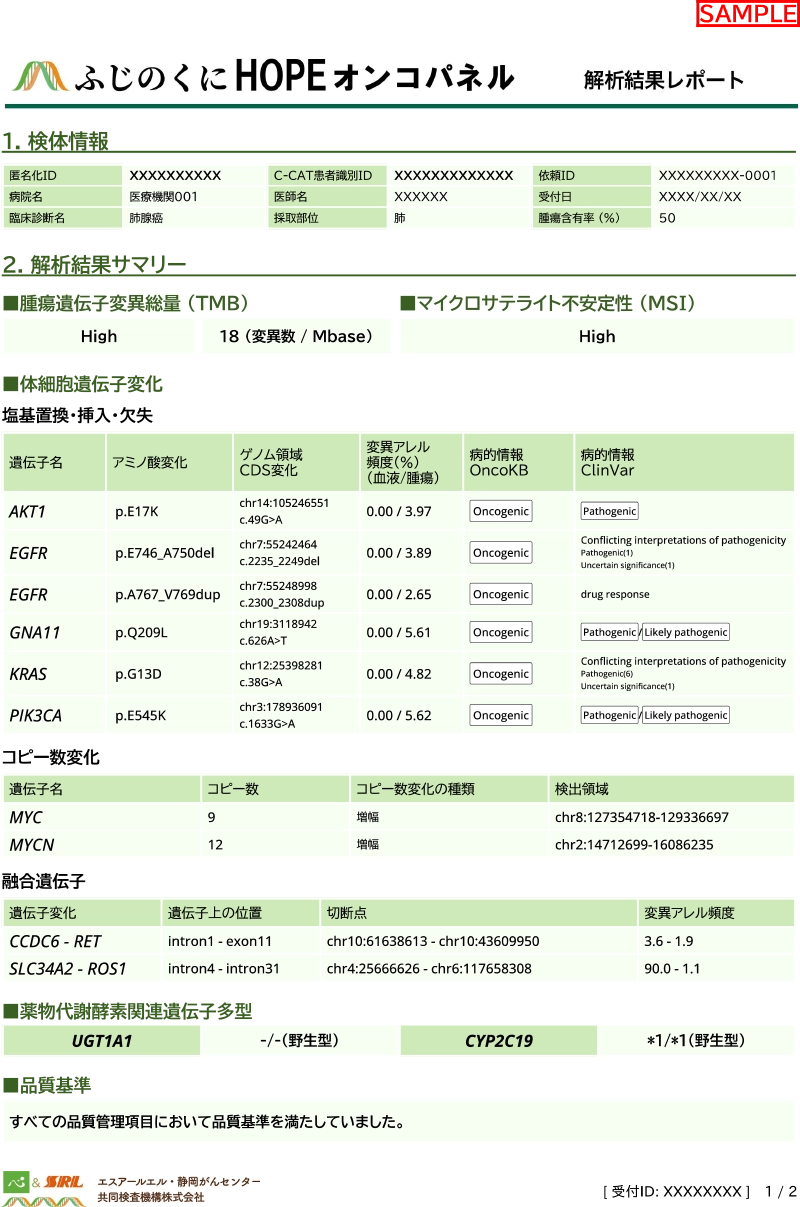Viewport: 800px width, 1207px height.
Task: Click the SRL logo at page footer
Action: (x=65, y=1182)
